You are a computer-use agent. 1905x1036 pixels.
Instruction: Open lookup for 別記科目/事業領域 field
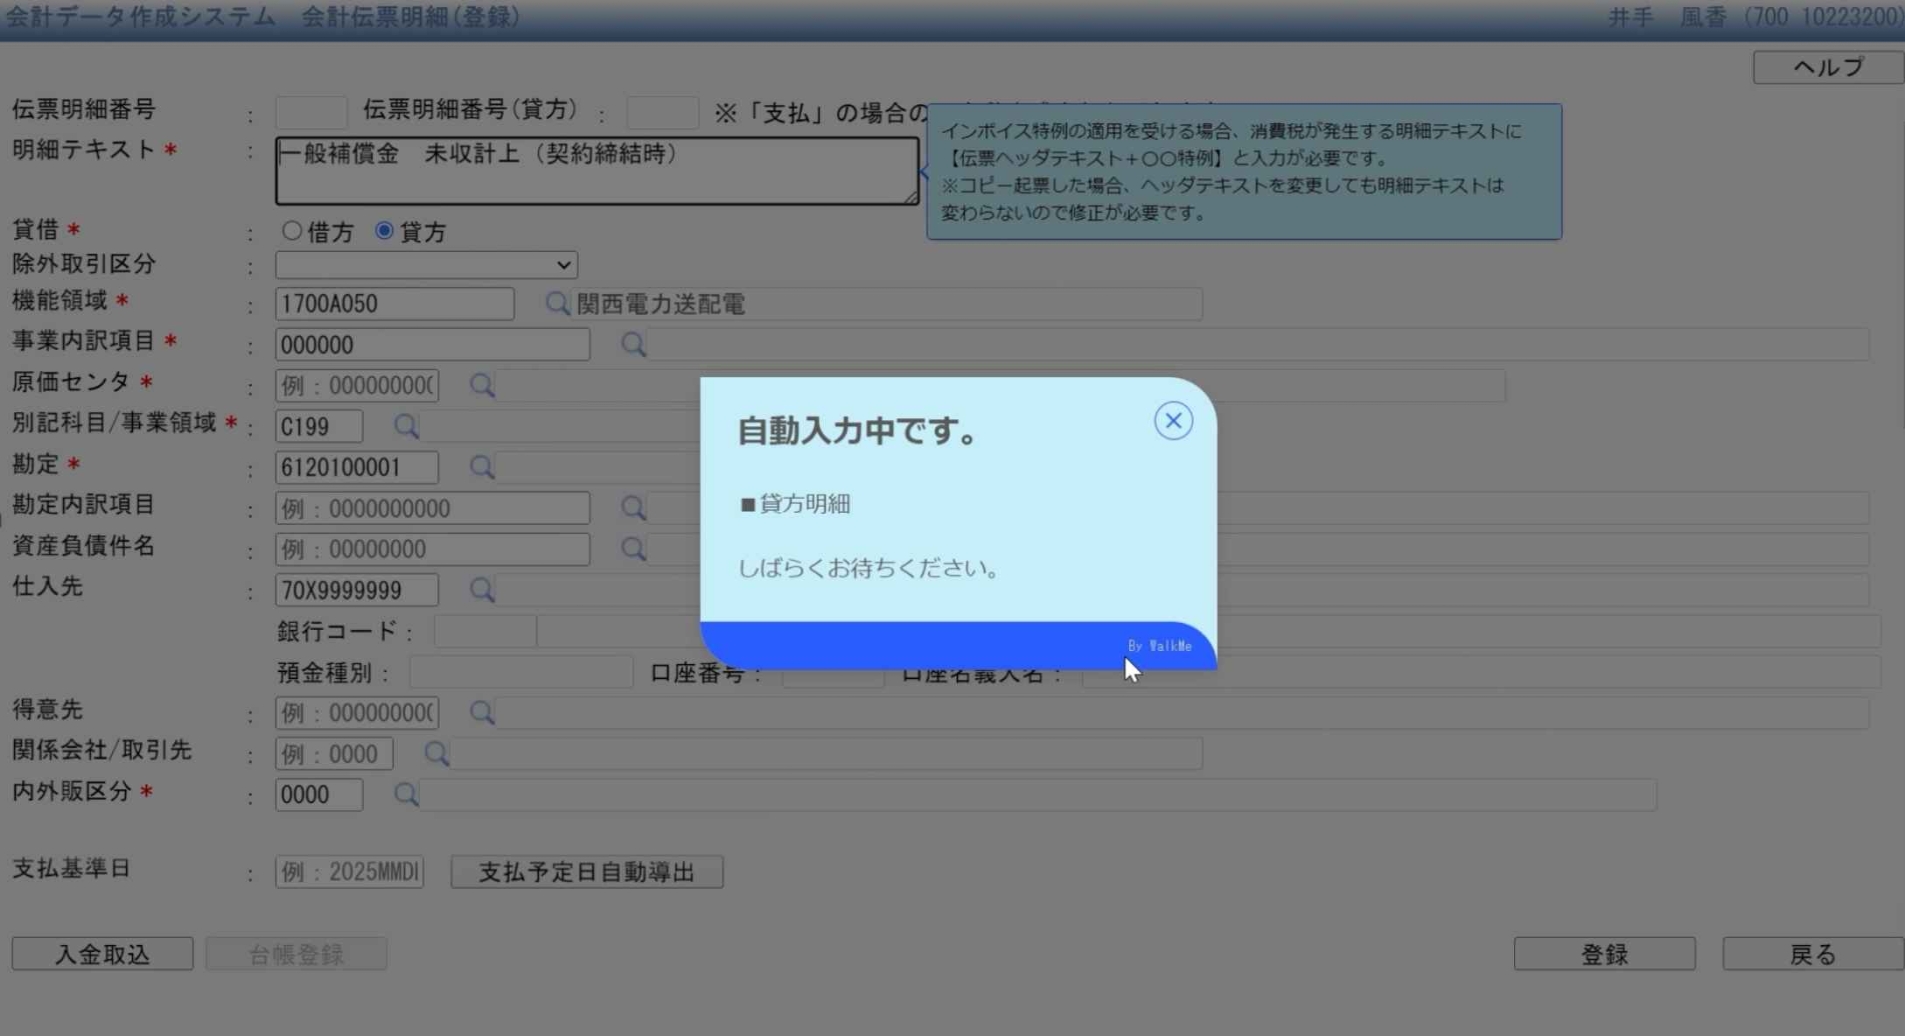tap(405, 427)
